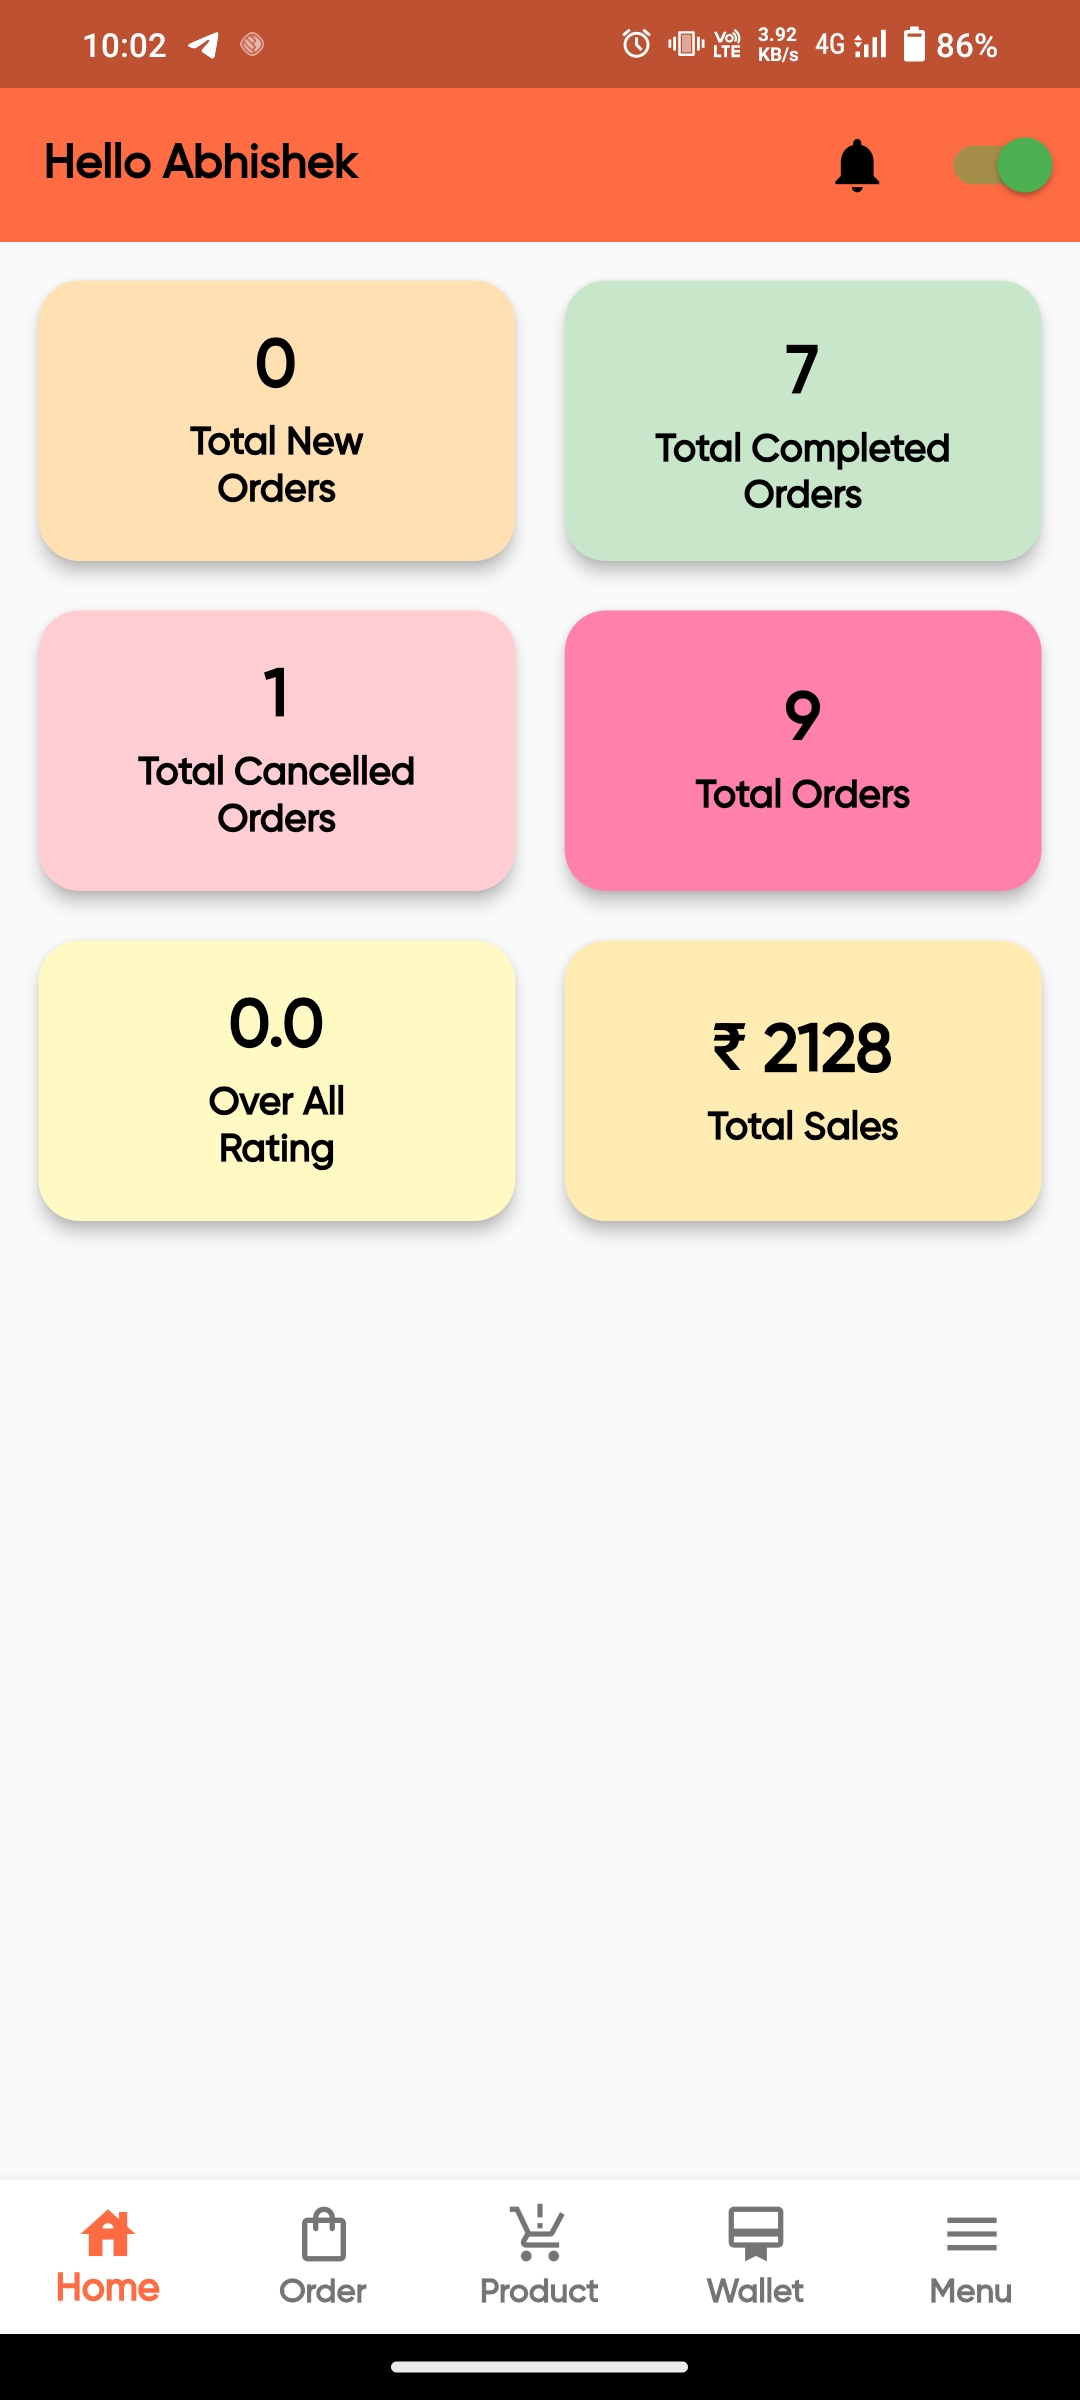Open the Total New Orders card
The height and width of the screenshot is (2400, 1080).
point(277,421)
